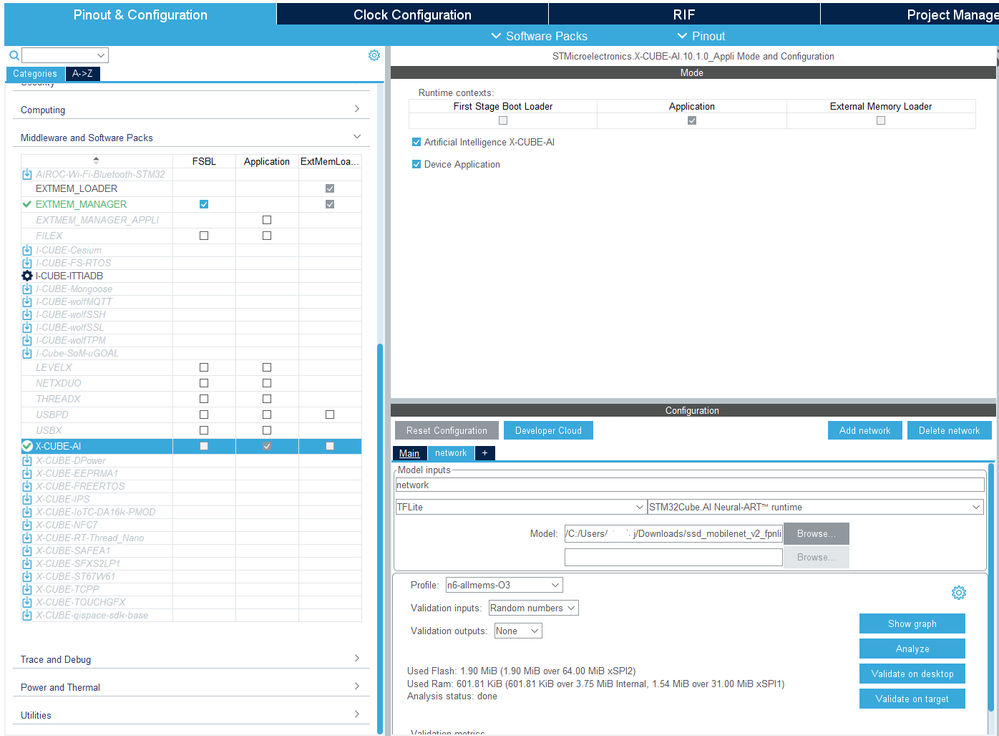Click download icon next to I-CUBE-wolfTPM

27,340
